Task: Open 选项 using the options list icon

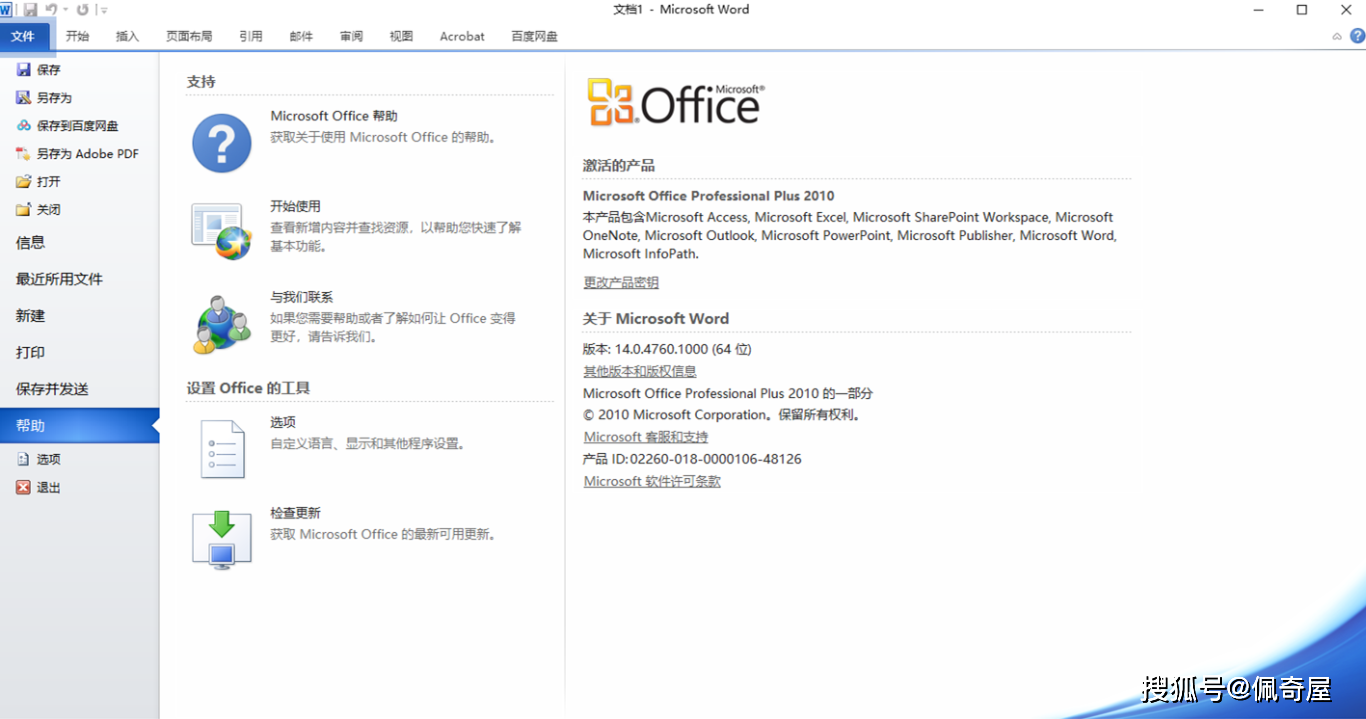Action: [x=221, y=448]
